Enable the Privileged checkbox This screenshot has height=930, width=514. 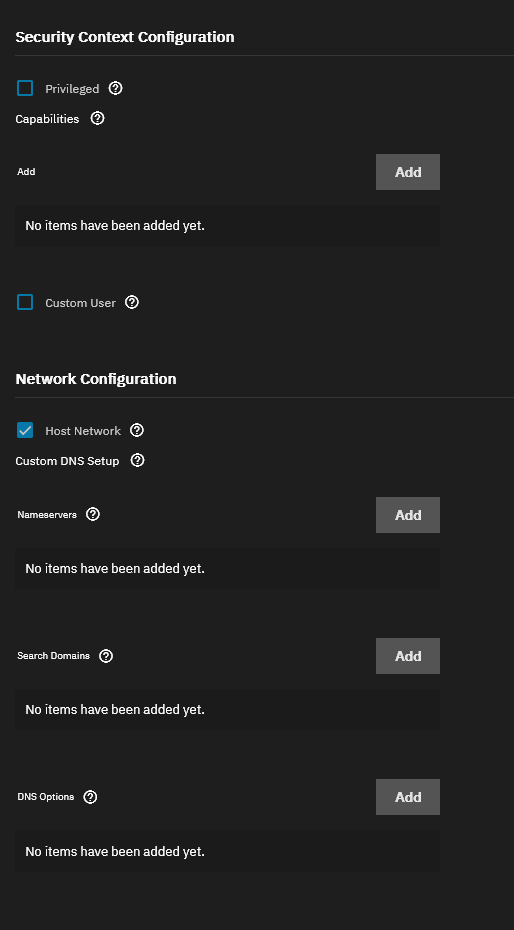(25, 88)
